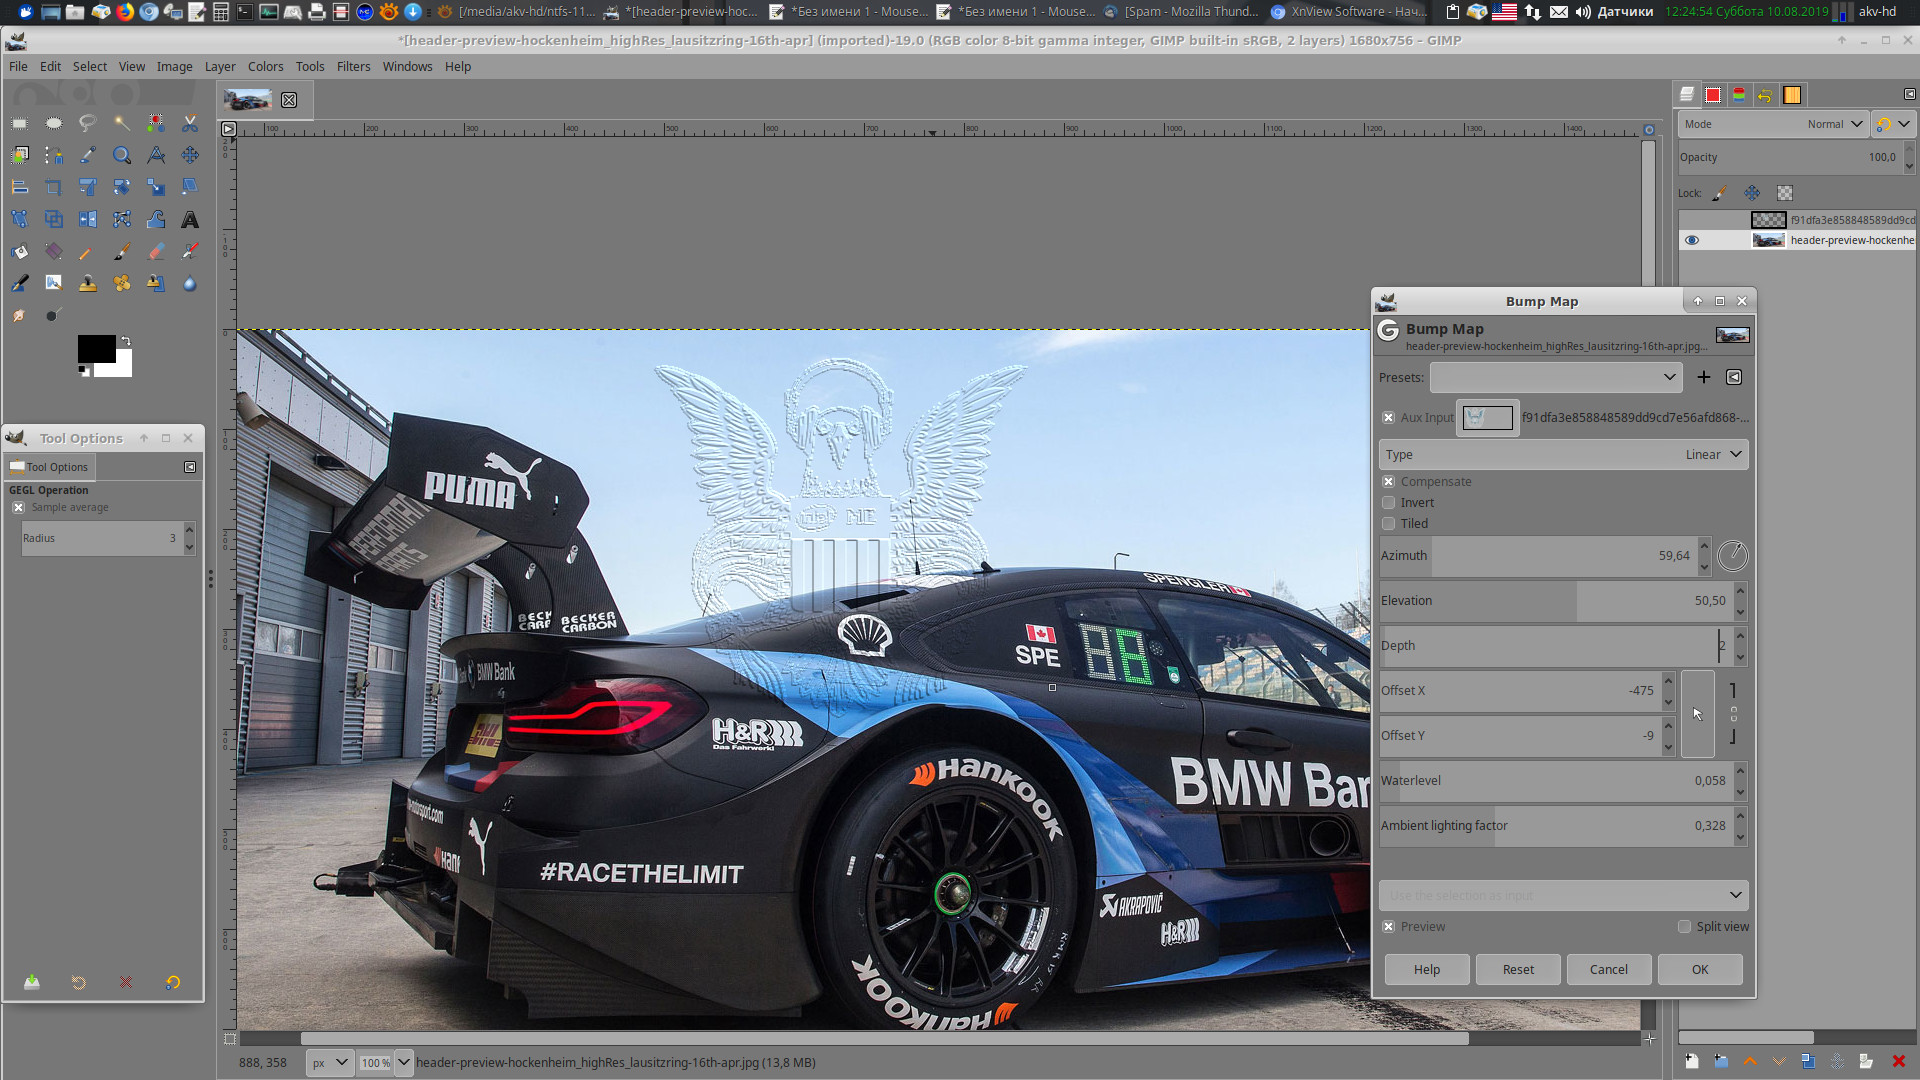Open the Colors menu
Screen dimensions: 1920x1080
click(265, 67)
